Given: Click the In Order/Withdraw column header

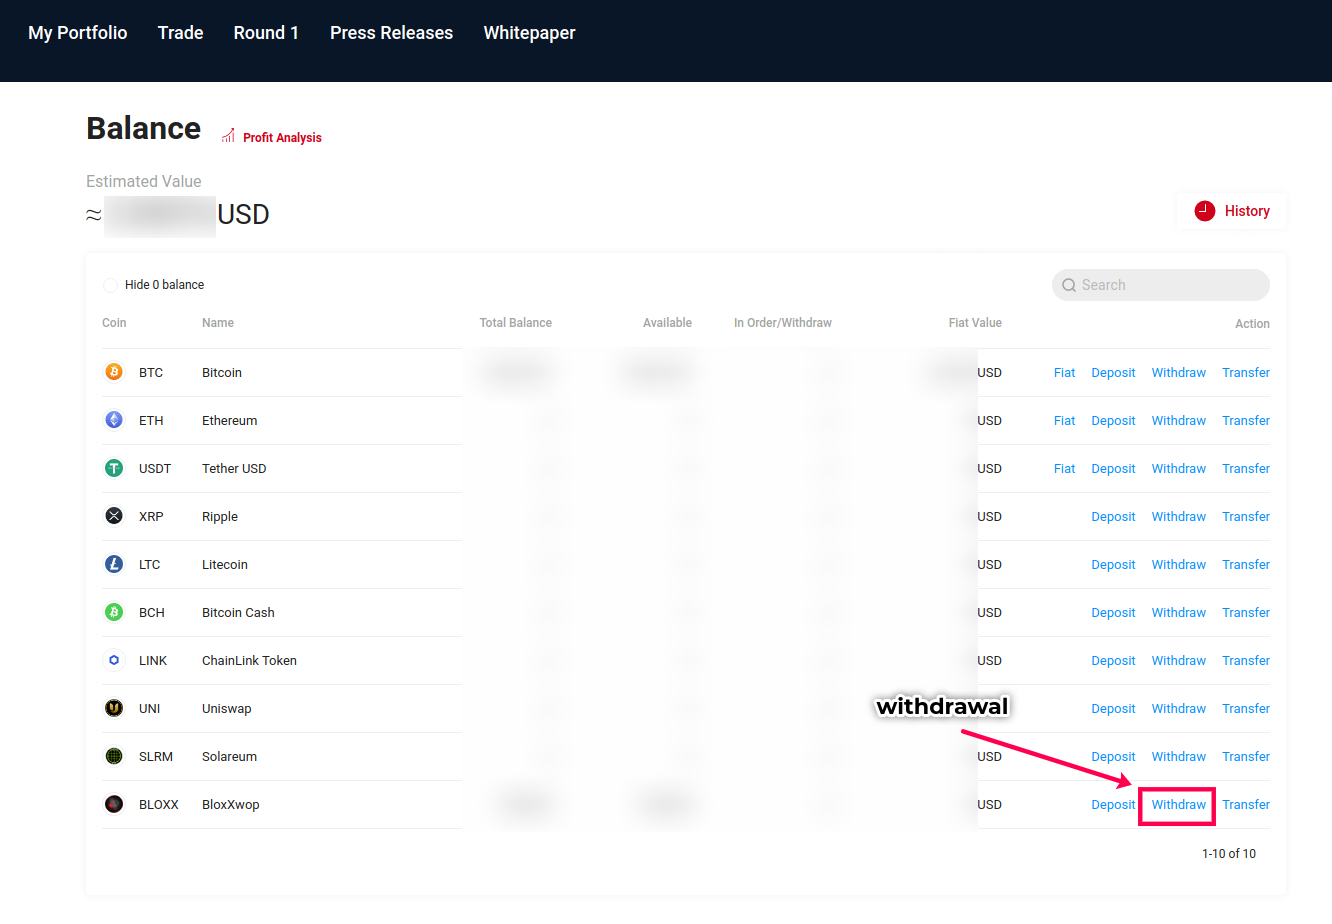Looking at the screenshot, I should pos(783,323).
